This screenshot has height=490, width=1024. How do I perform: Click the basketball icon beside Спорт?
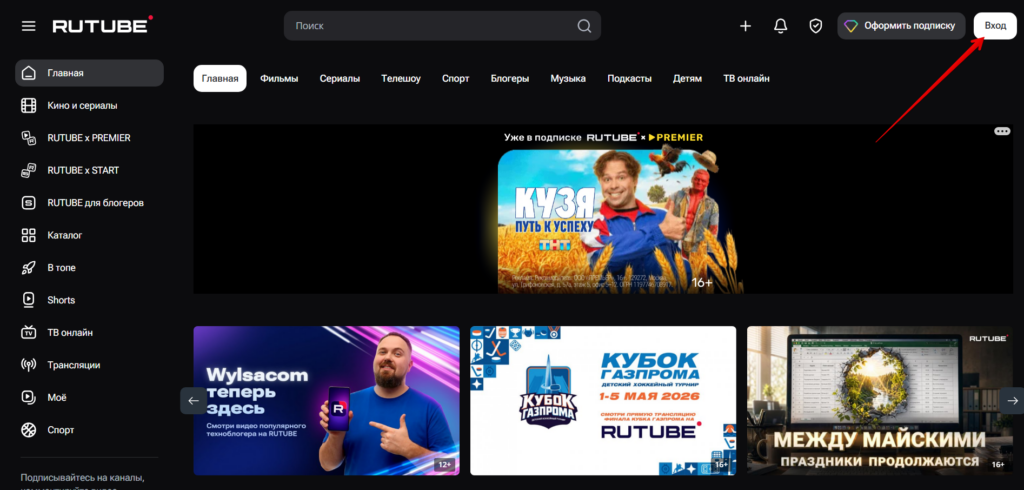[29, 430]
